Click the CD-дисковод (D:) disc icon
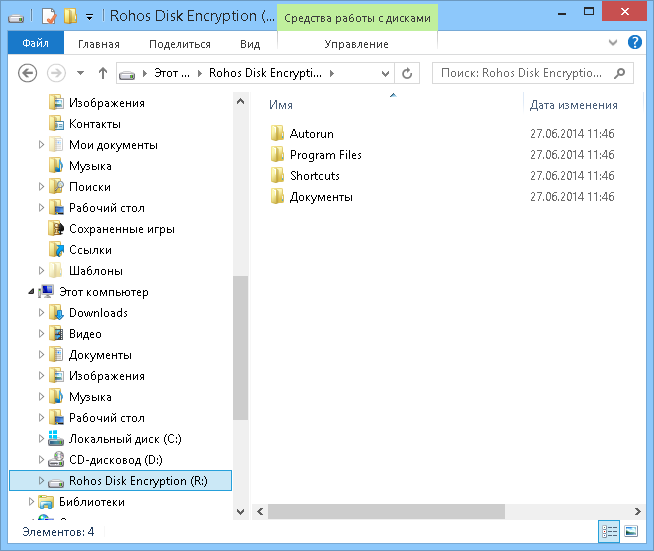 click(x=56, y=459)
